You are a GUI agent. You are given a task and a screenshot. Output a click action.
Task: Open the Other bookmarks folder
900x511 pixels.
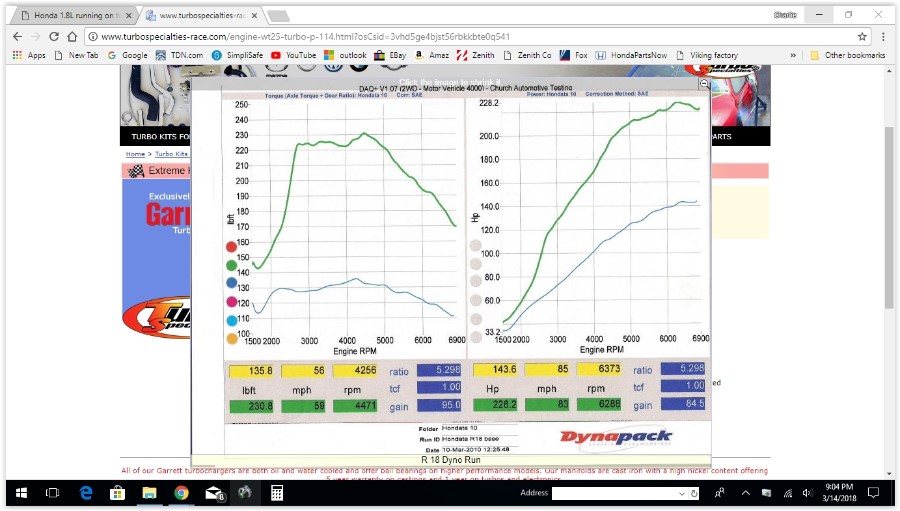pyautogui.click(x=848, y=55)
